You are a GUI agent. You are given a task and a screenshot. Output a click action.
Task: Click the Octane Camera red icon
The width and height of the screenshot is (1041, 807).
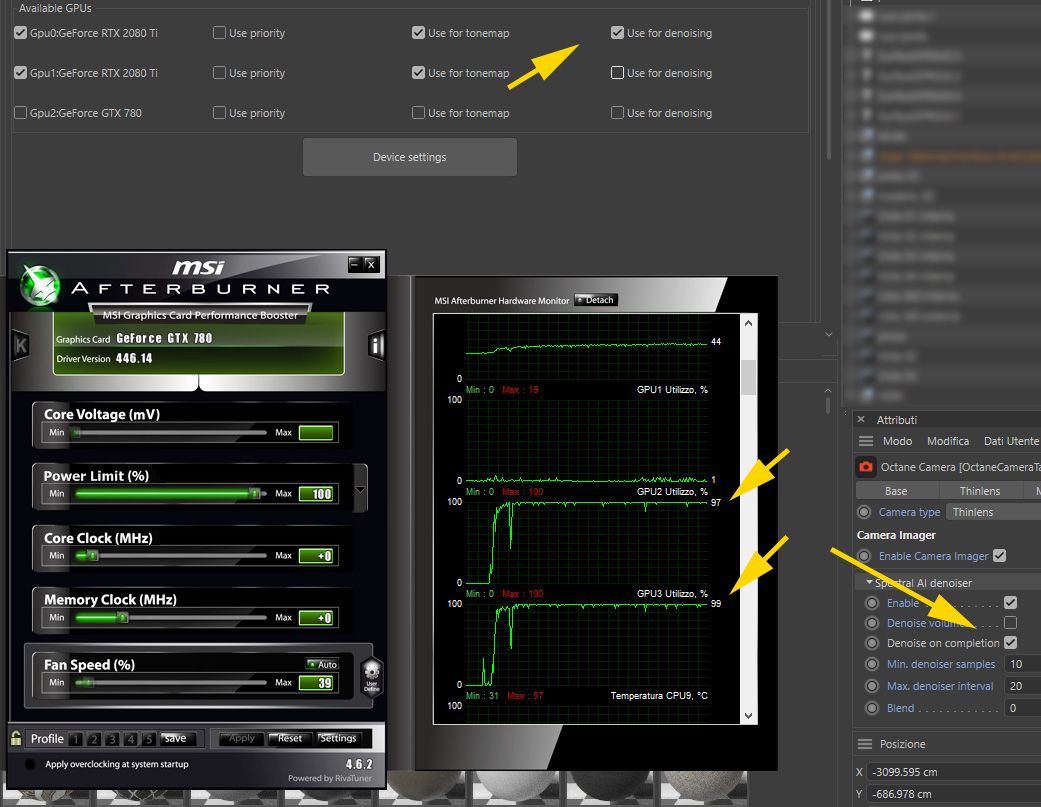866,467
